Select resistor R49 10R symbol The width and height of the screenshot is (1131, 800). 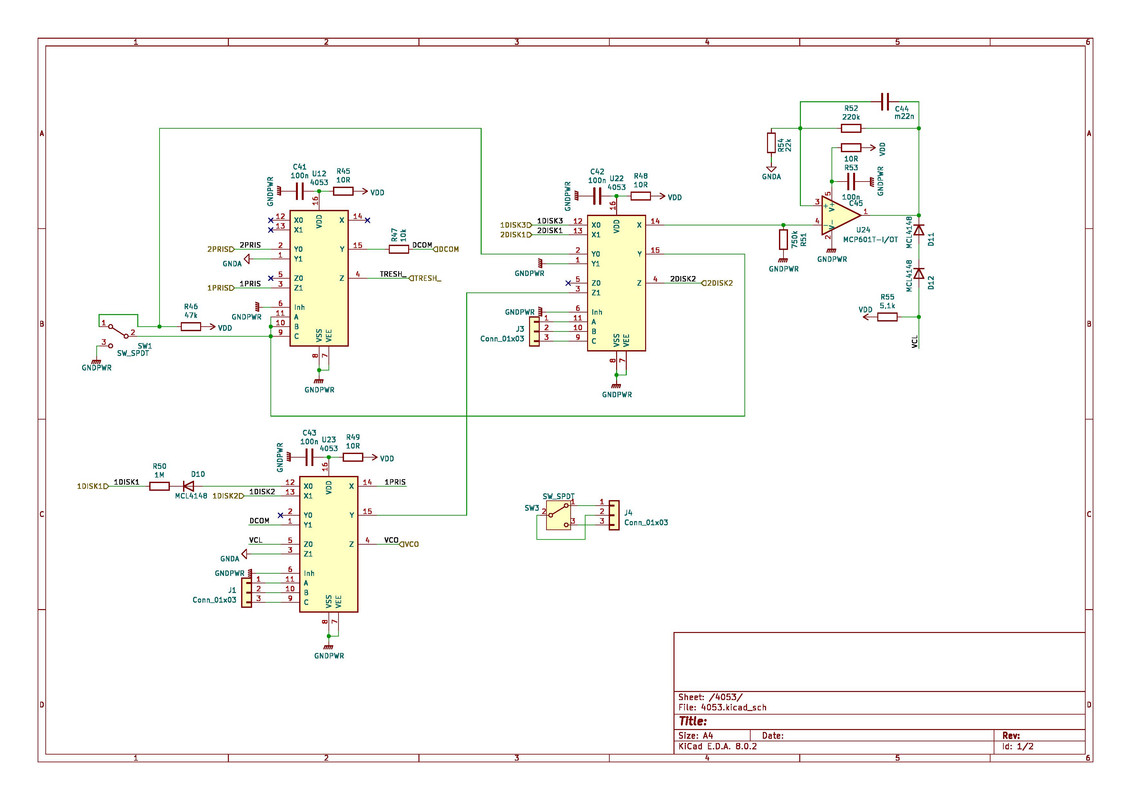click(x=353, y=457)
